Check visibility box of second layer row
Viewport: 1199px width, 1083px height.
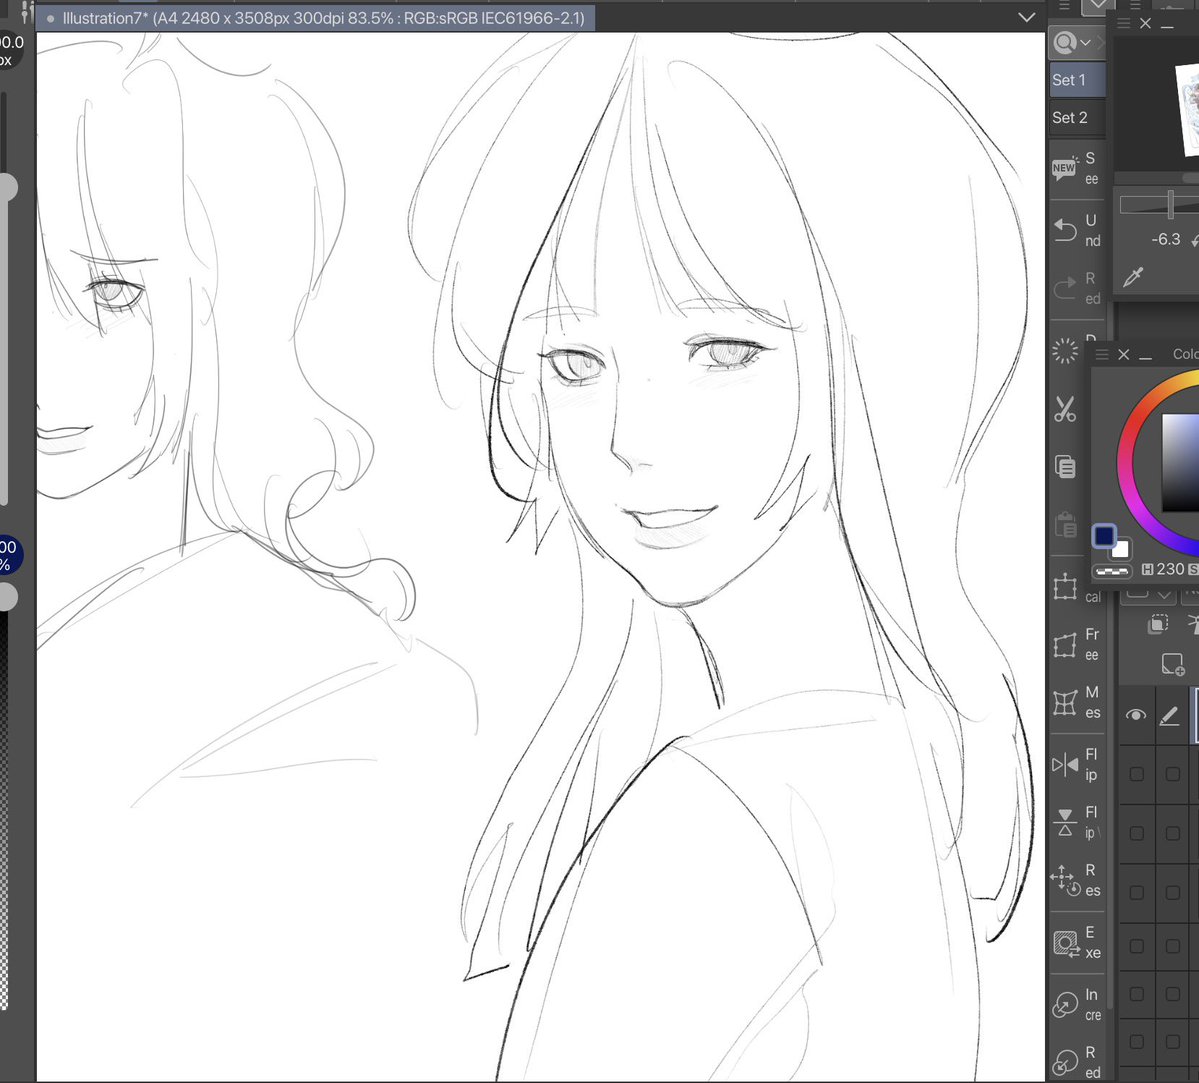tap(1137, 774)
